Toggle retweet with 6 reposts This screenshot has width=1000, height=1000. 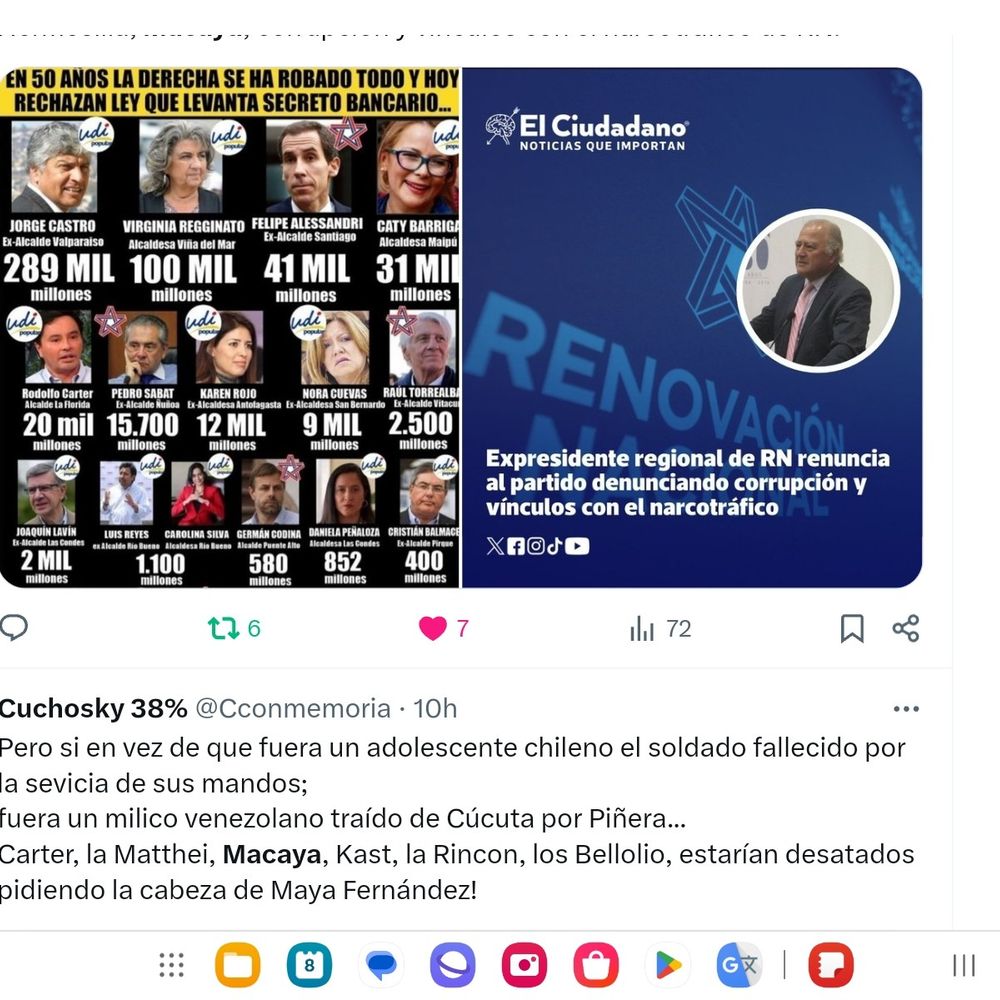click(234, 628)
